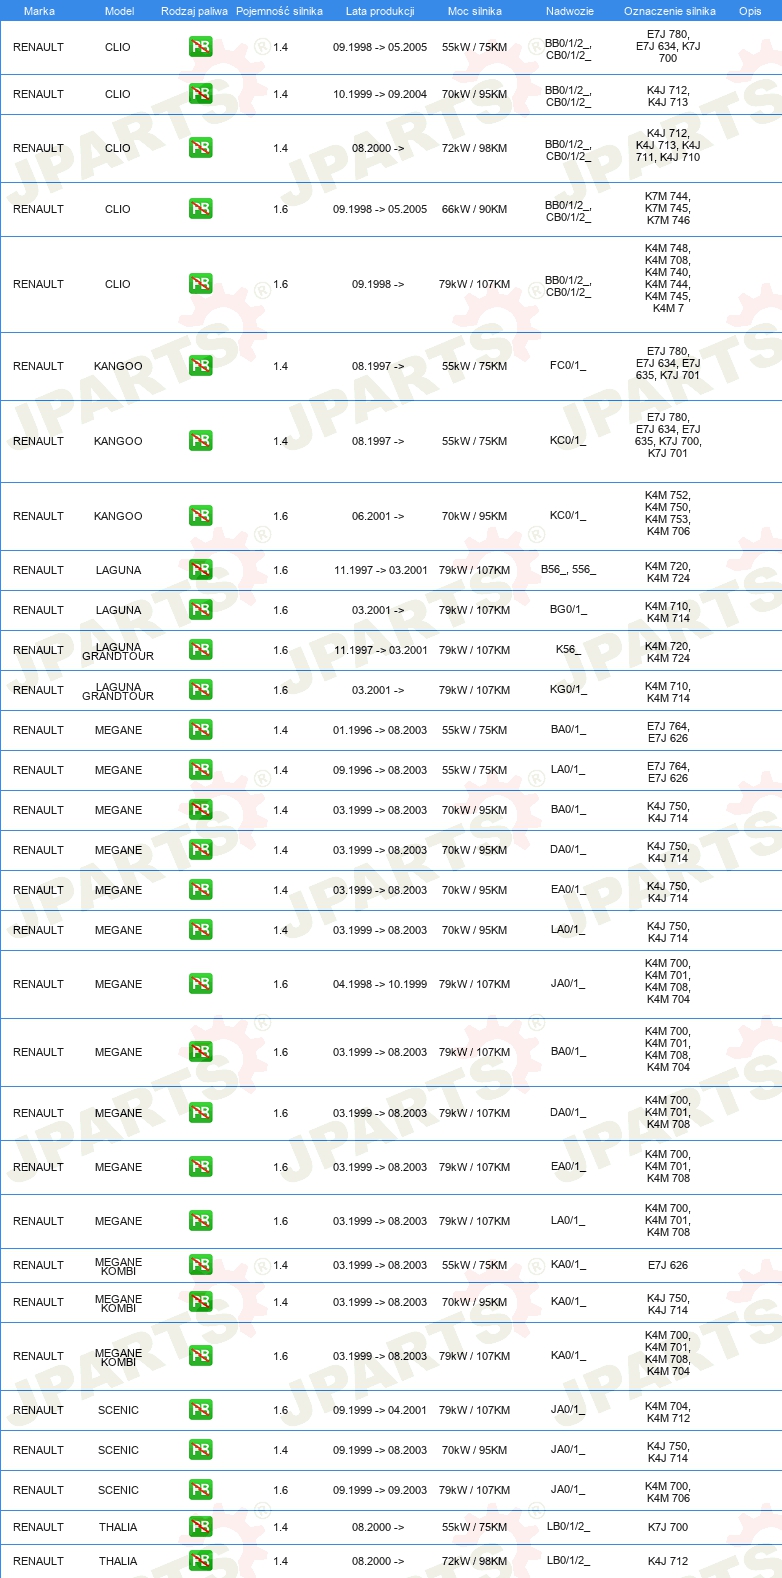Click engine codes K4M 748, K4M 708 in CLIO row
The height and width of the screenshot is (1578, 782).
coord(668,255)
